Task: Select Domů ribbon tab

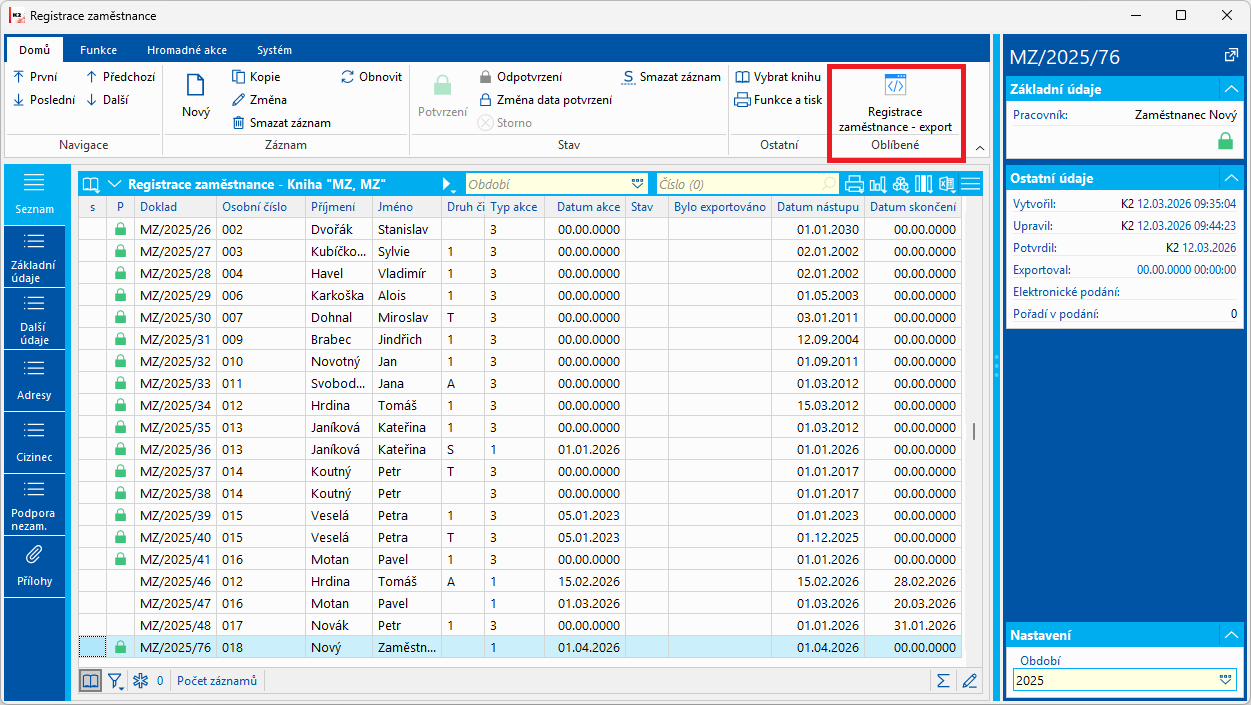Action: click(34, 50)
